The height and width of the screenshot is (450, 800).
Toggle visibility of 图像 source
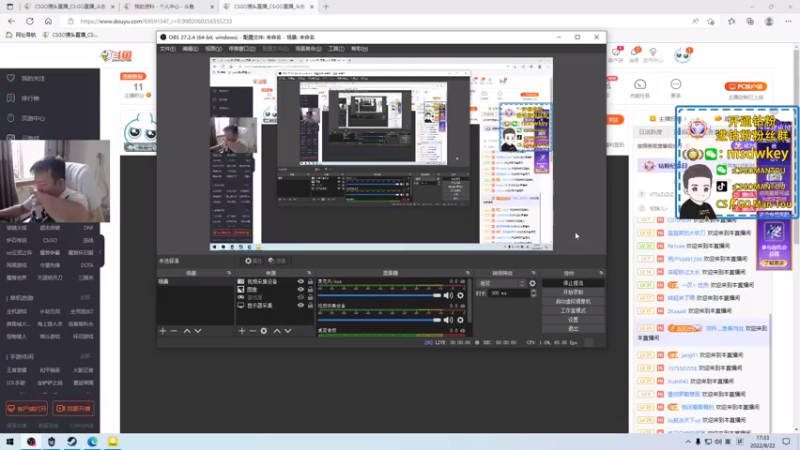pos(301,289)
